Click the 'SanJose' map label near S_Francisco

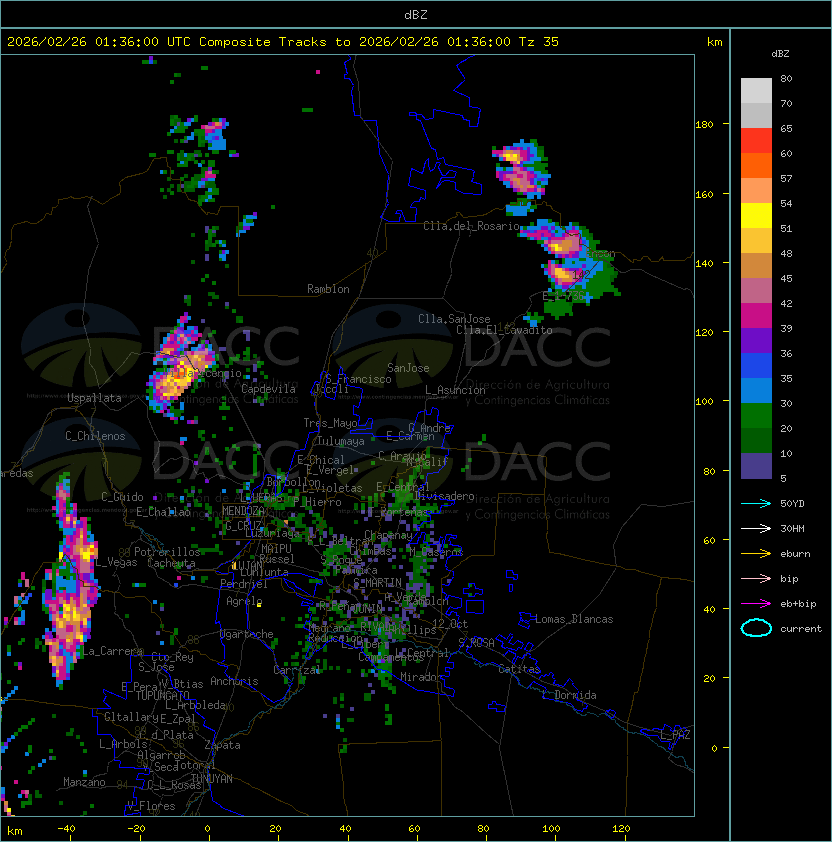408,368
